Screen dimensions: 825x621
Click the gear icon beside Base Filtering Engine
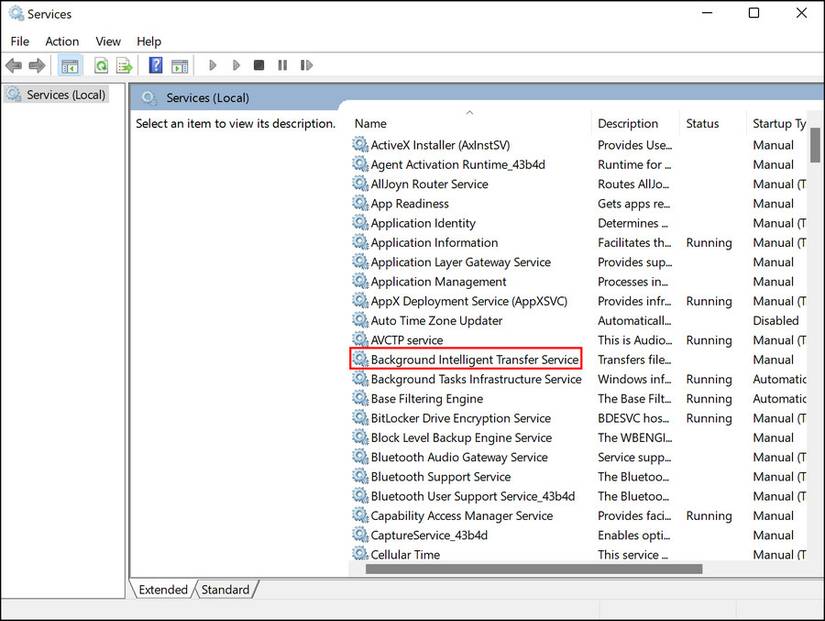(360, 398)
